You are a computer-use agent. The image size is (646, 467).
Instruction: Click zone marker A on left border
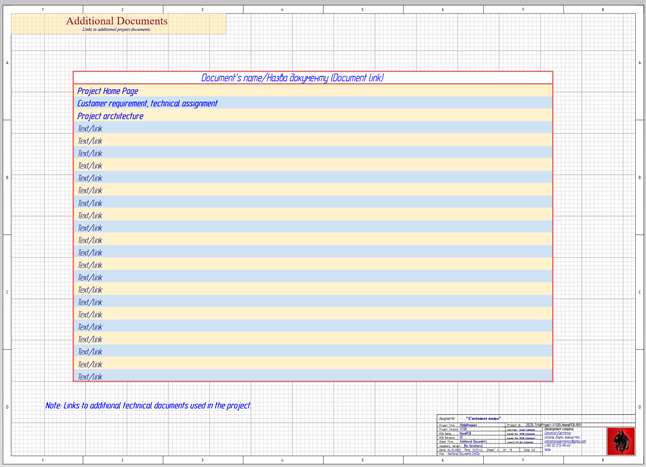pos(9,63)
